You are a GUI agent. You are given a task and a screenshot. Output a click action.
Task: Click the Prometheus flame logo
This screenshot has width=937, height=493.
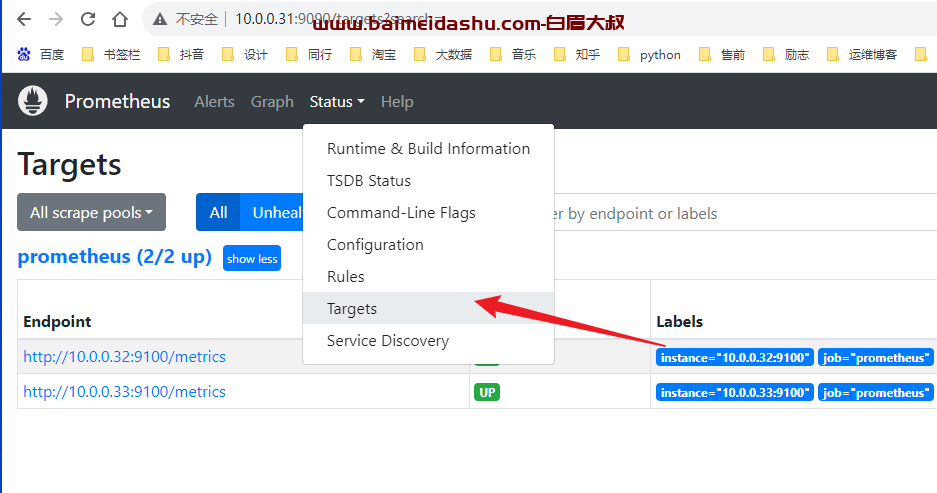pyautogui.click(x=33, y=100)
